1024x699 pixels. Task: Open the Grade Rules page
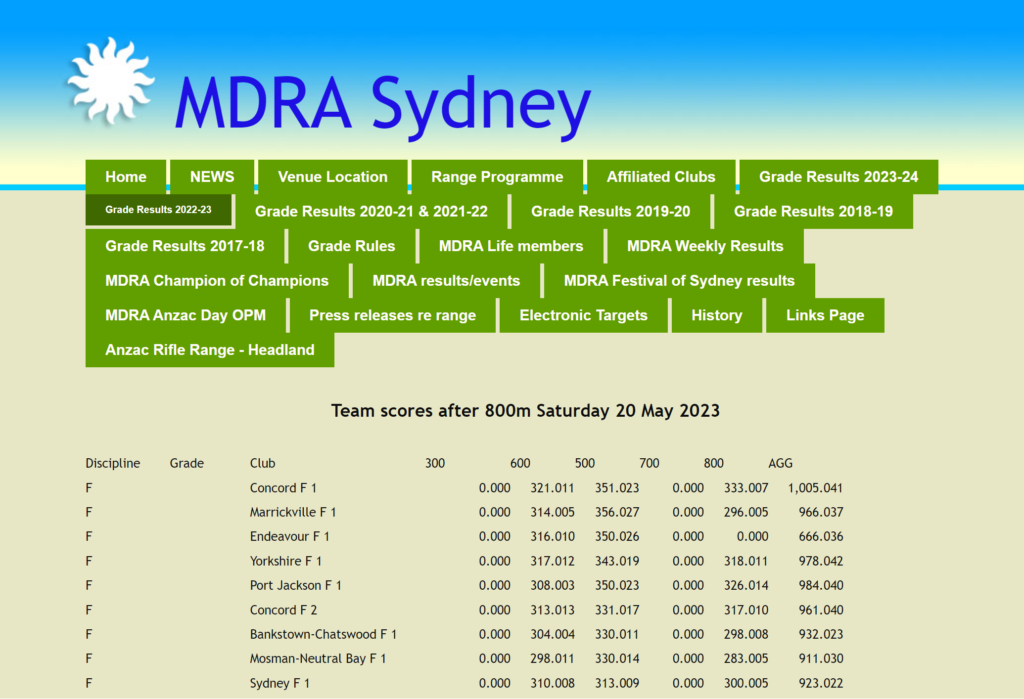(351, 246)
